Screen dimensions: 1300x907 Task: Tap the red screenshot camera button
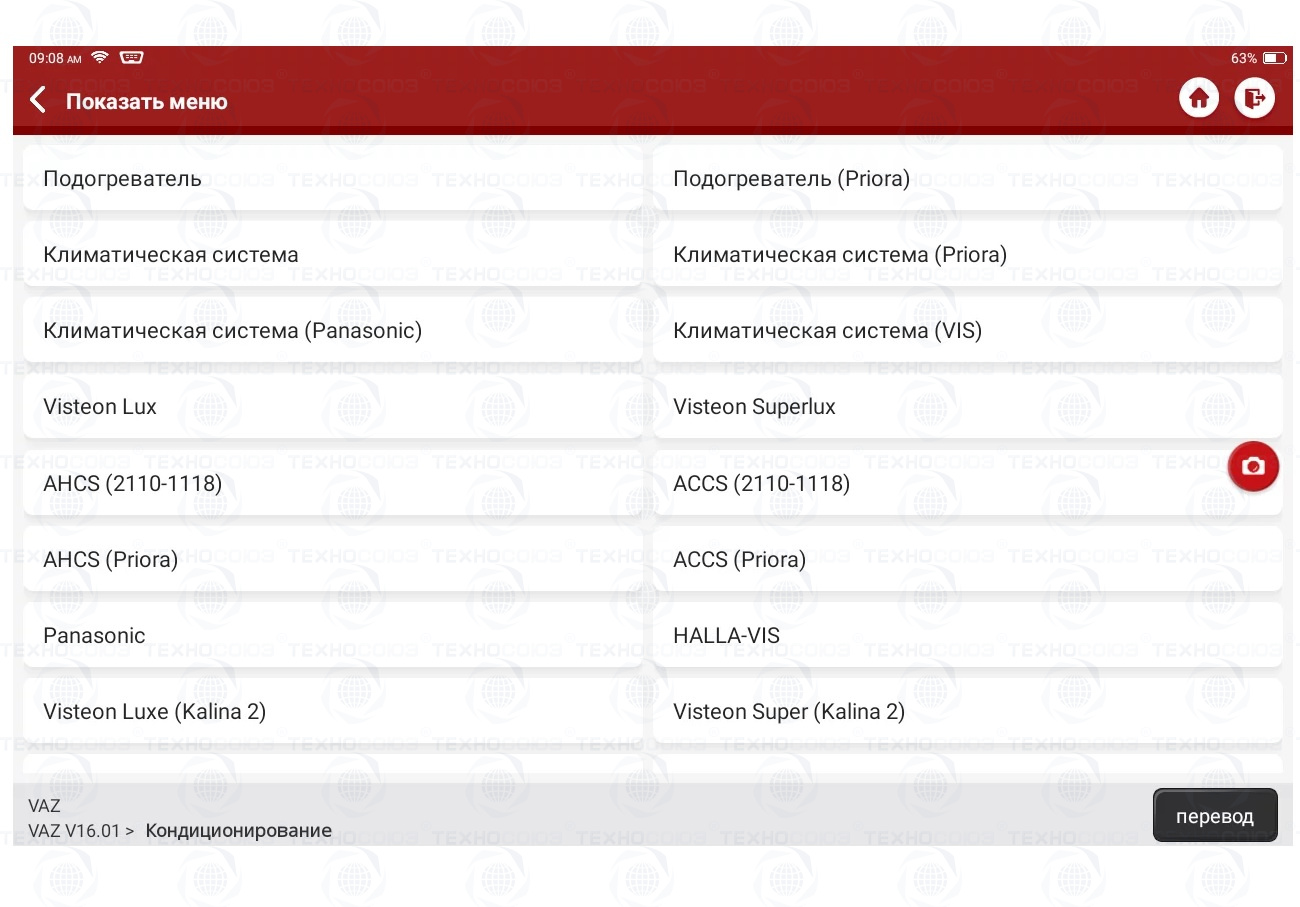click(x=1253, y=466)
